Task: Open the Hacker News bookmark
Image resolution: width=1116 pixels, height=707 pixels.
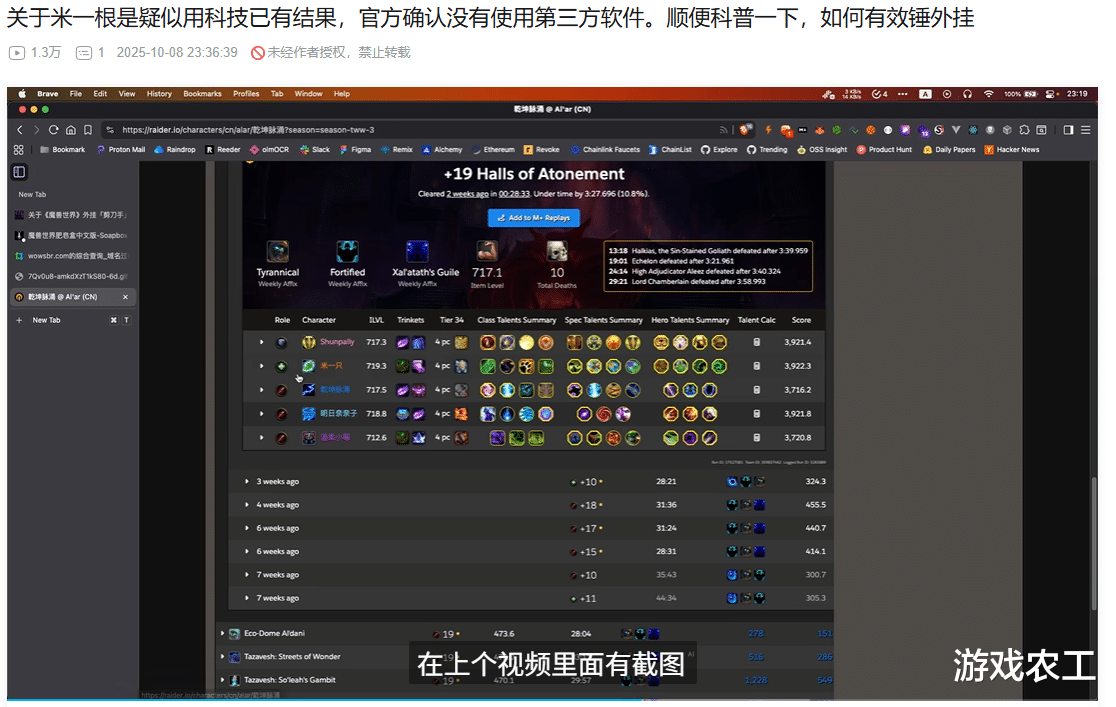Action: [x=1011, y=150]
